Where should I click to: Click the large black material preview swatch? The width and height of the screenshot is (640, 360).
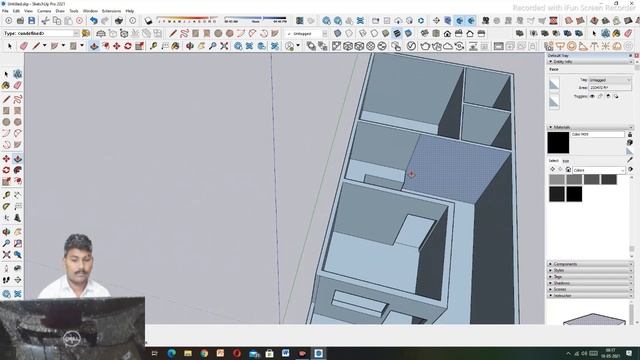coord(558,142)
